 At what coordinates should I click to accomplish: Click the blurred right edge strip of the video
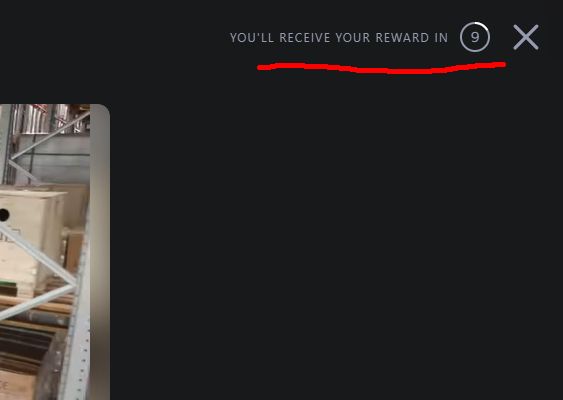click(100, 251)
